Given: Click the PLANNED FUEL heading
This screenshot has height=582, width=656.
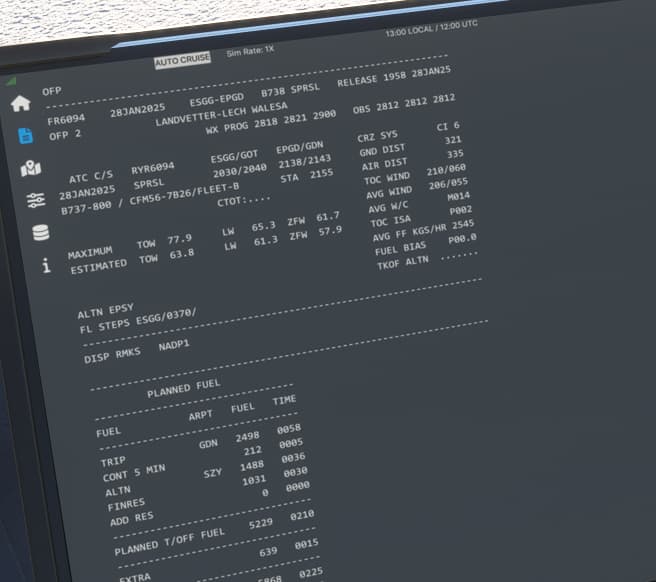Looking at the screenshot, I should (184, 389).
